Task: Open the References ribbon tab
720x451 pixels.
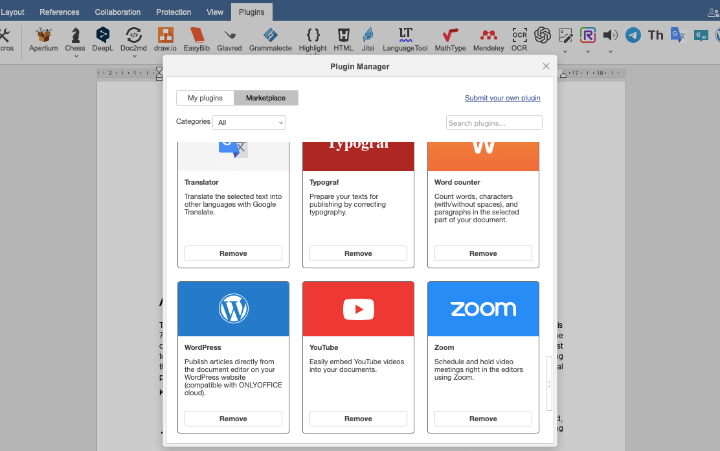Action: [x=59, y=12]
